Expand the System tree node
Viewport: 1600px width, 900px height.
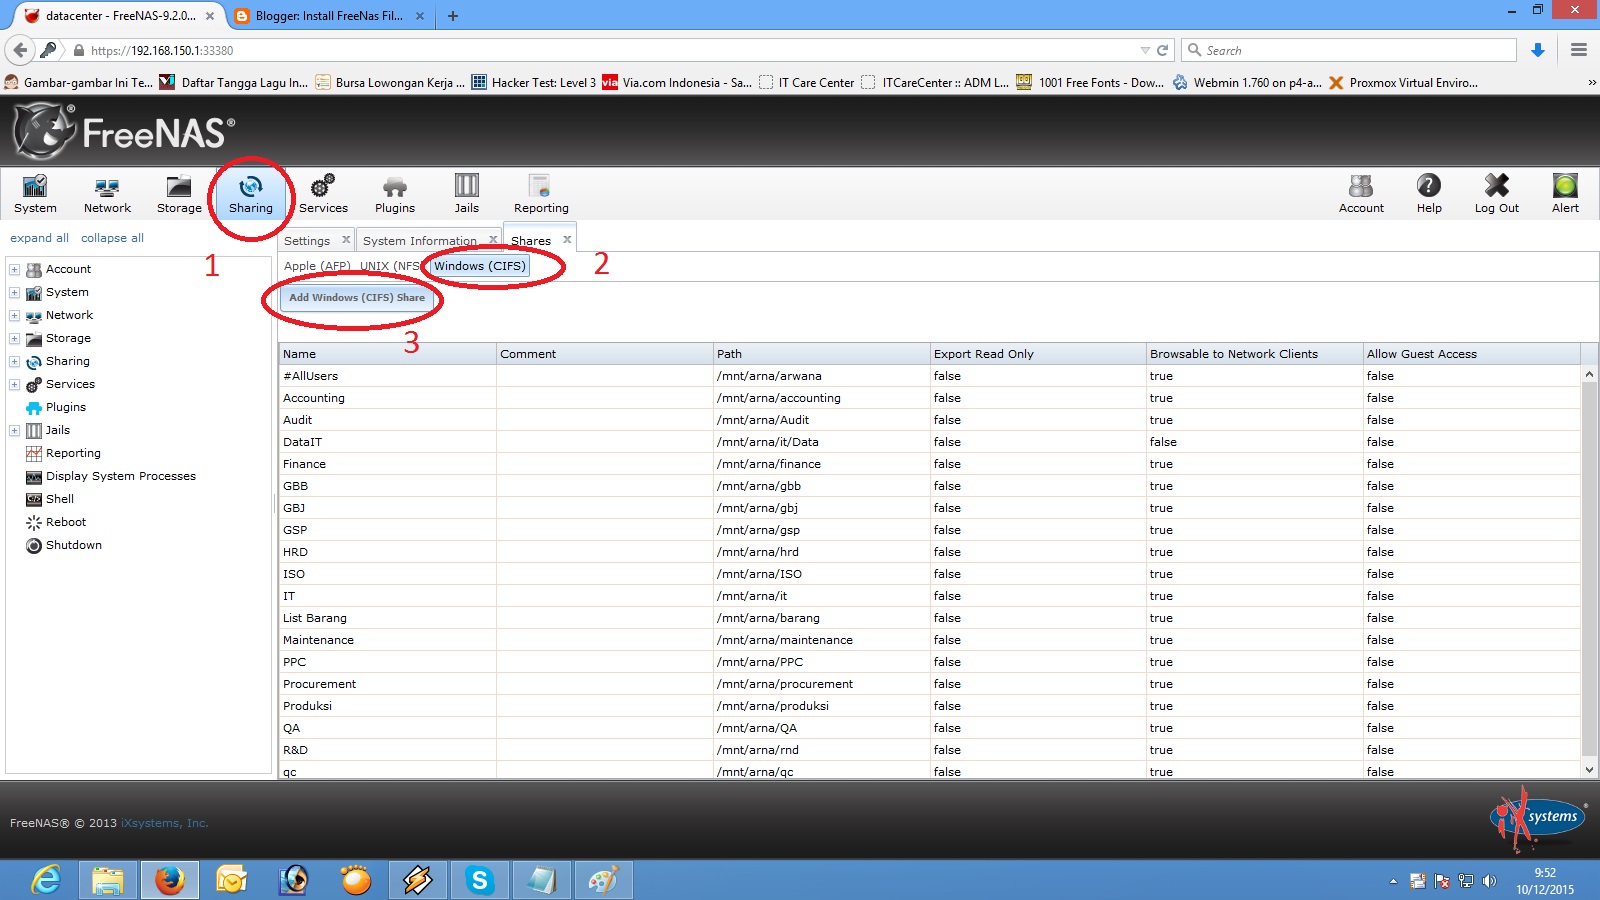pyautogui.click(x=13, y=292)
